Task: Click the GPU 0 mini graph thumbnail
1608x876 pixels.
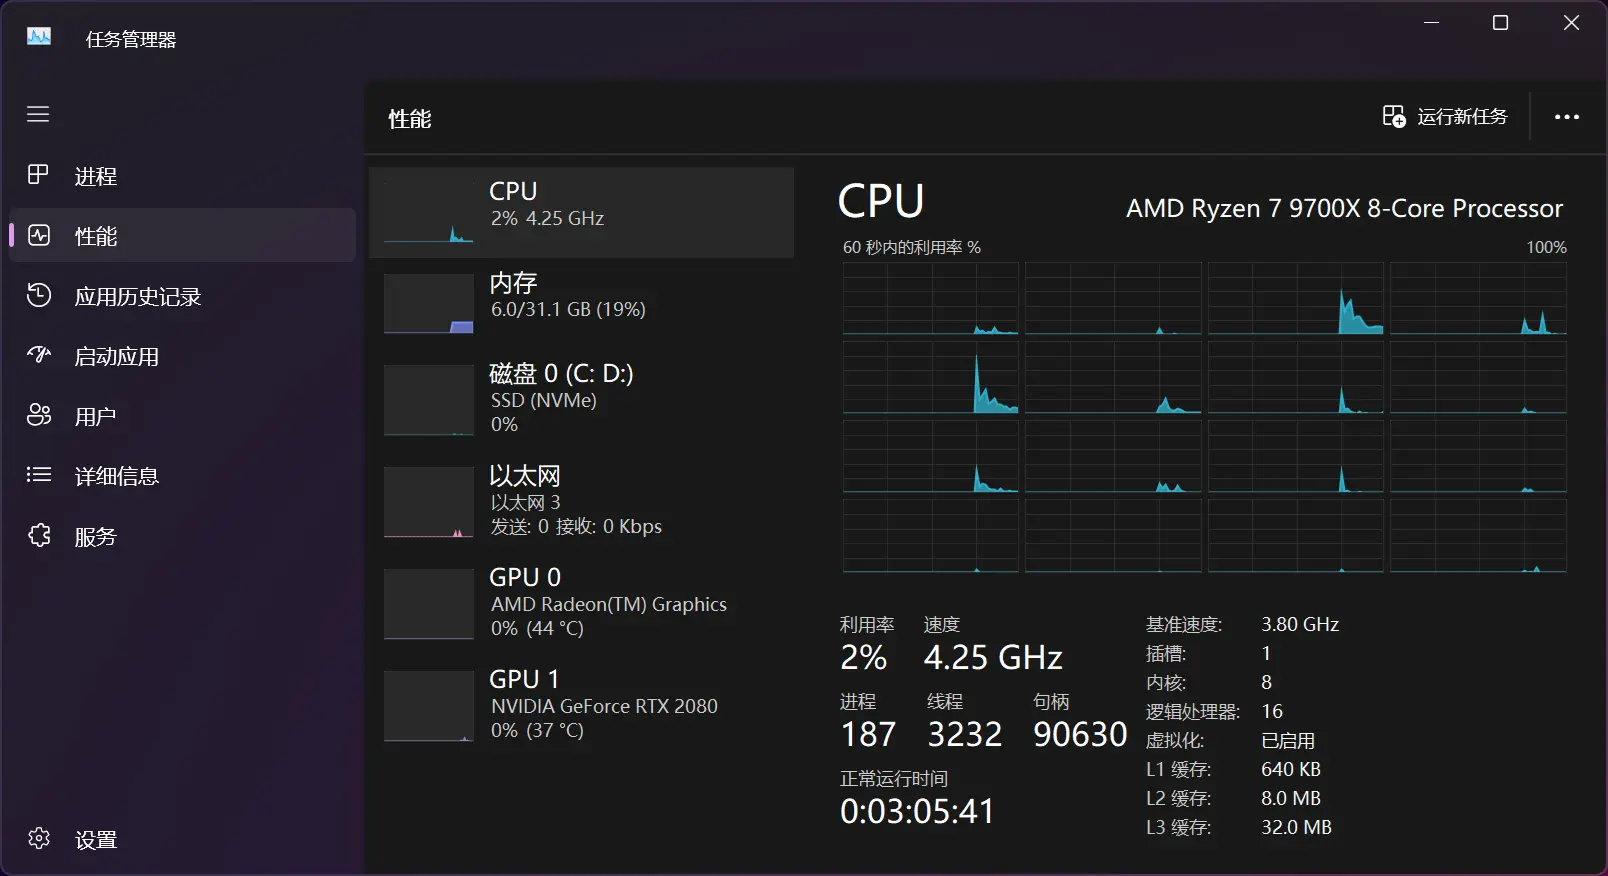Action: pos(429,604)
